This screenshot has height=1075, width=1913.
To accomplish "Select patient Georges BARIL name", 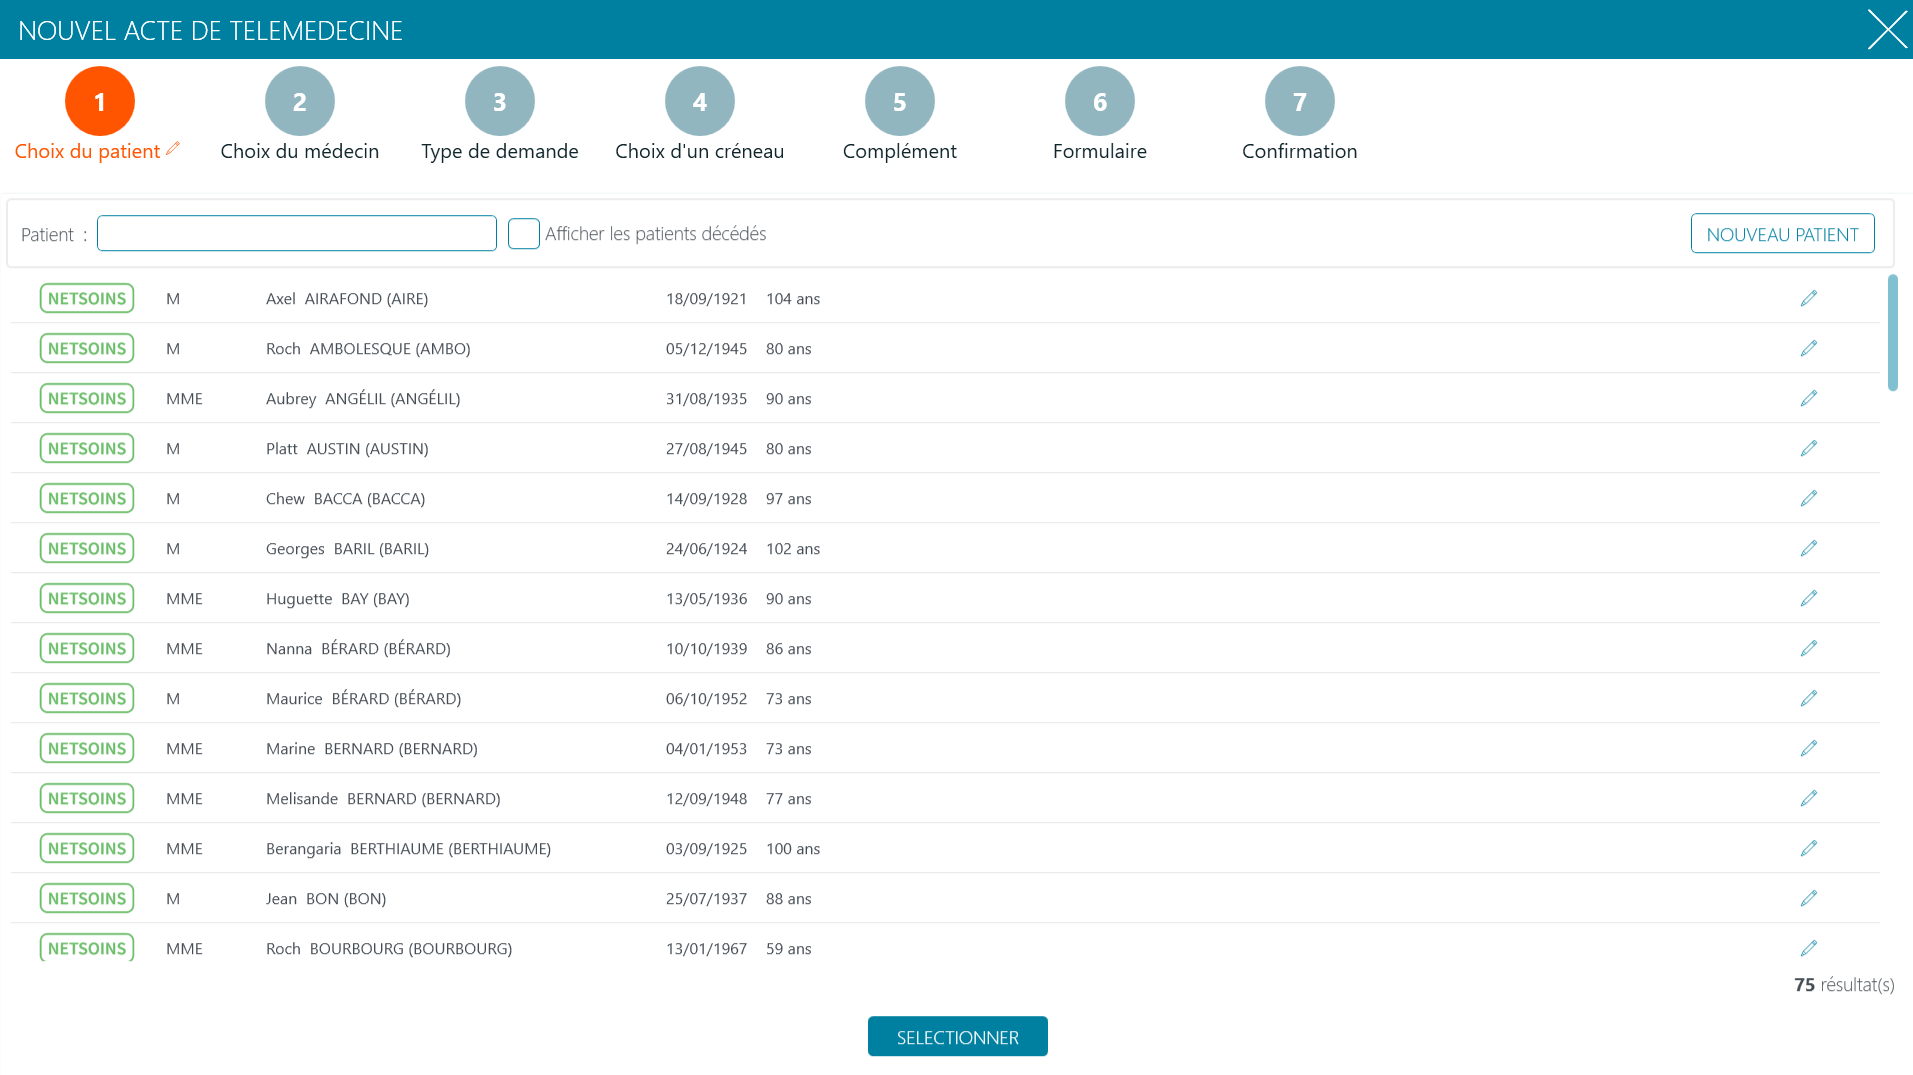I will [x=347, y=548].
